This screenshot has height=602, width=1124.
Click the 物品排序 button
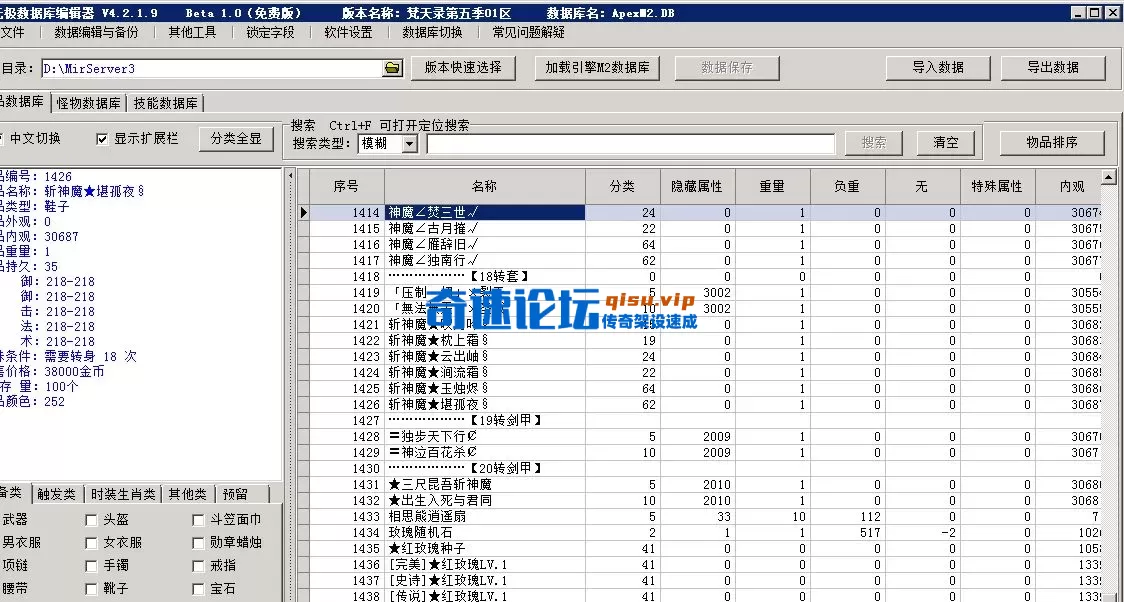tap(1054, 142)
